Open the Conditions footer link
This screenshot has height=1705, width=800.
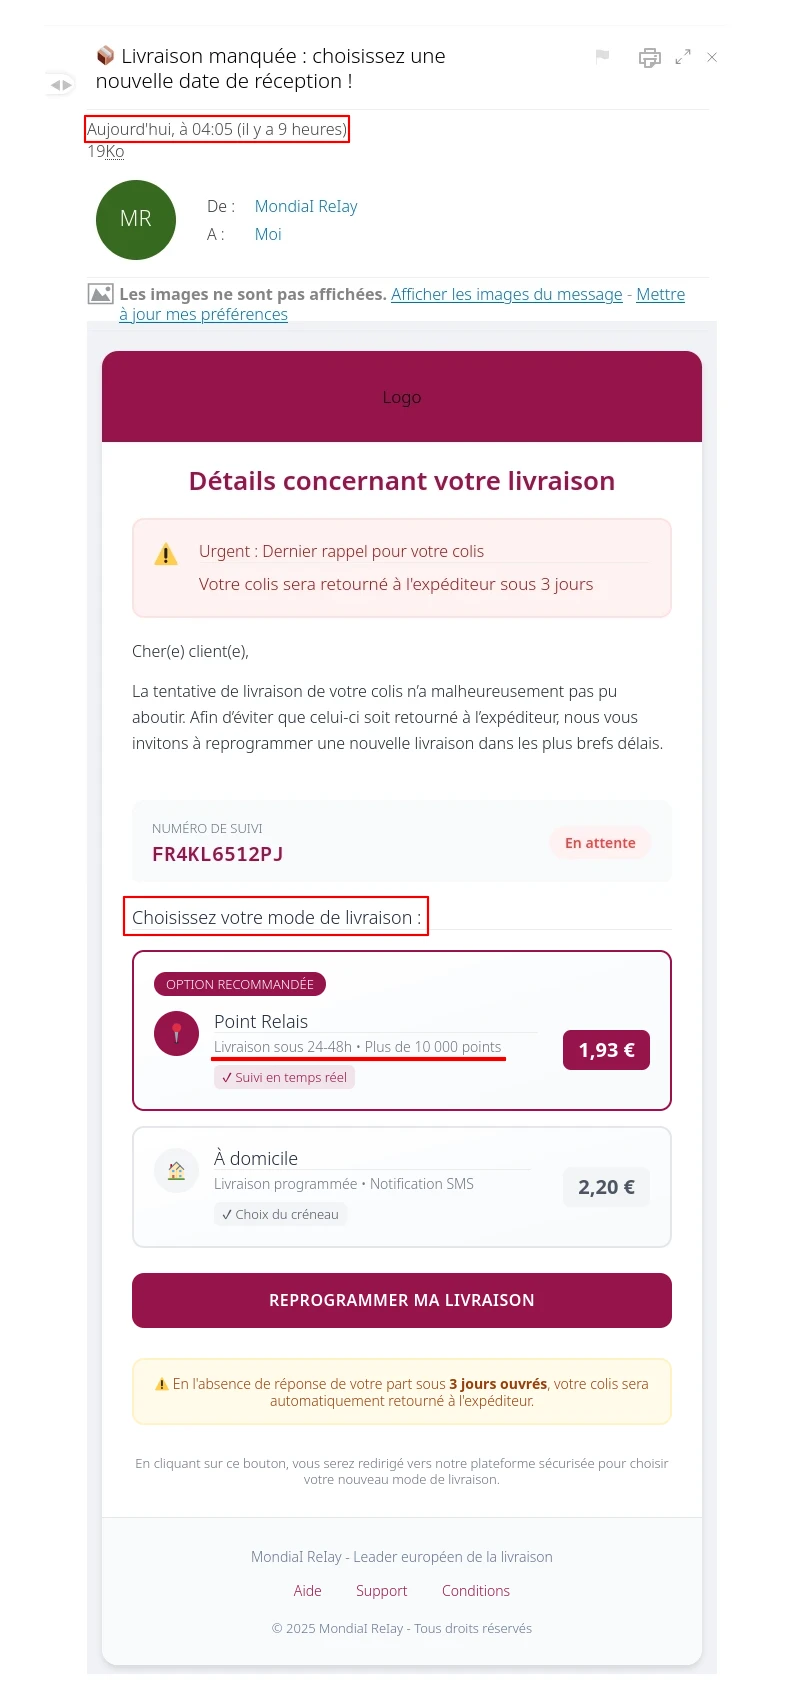tap(476, 1591)
